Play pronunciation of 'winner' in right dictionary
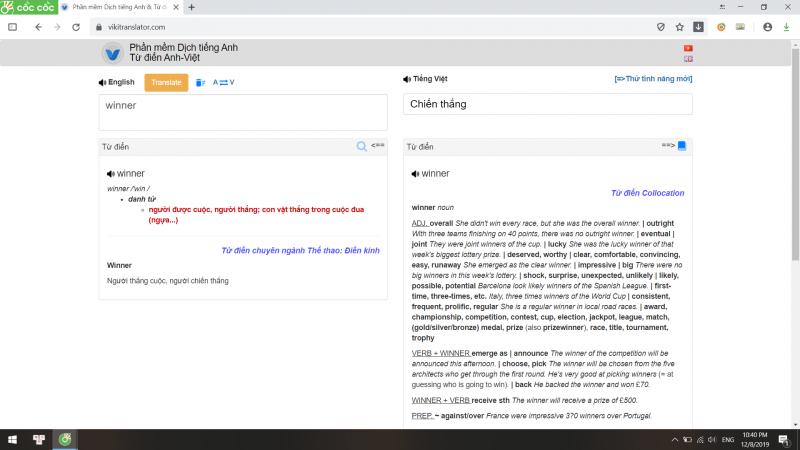The height and width of the screenshot is (450, 800). click(415, 174)
